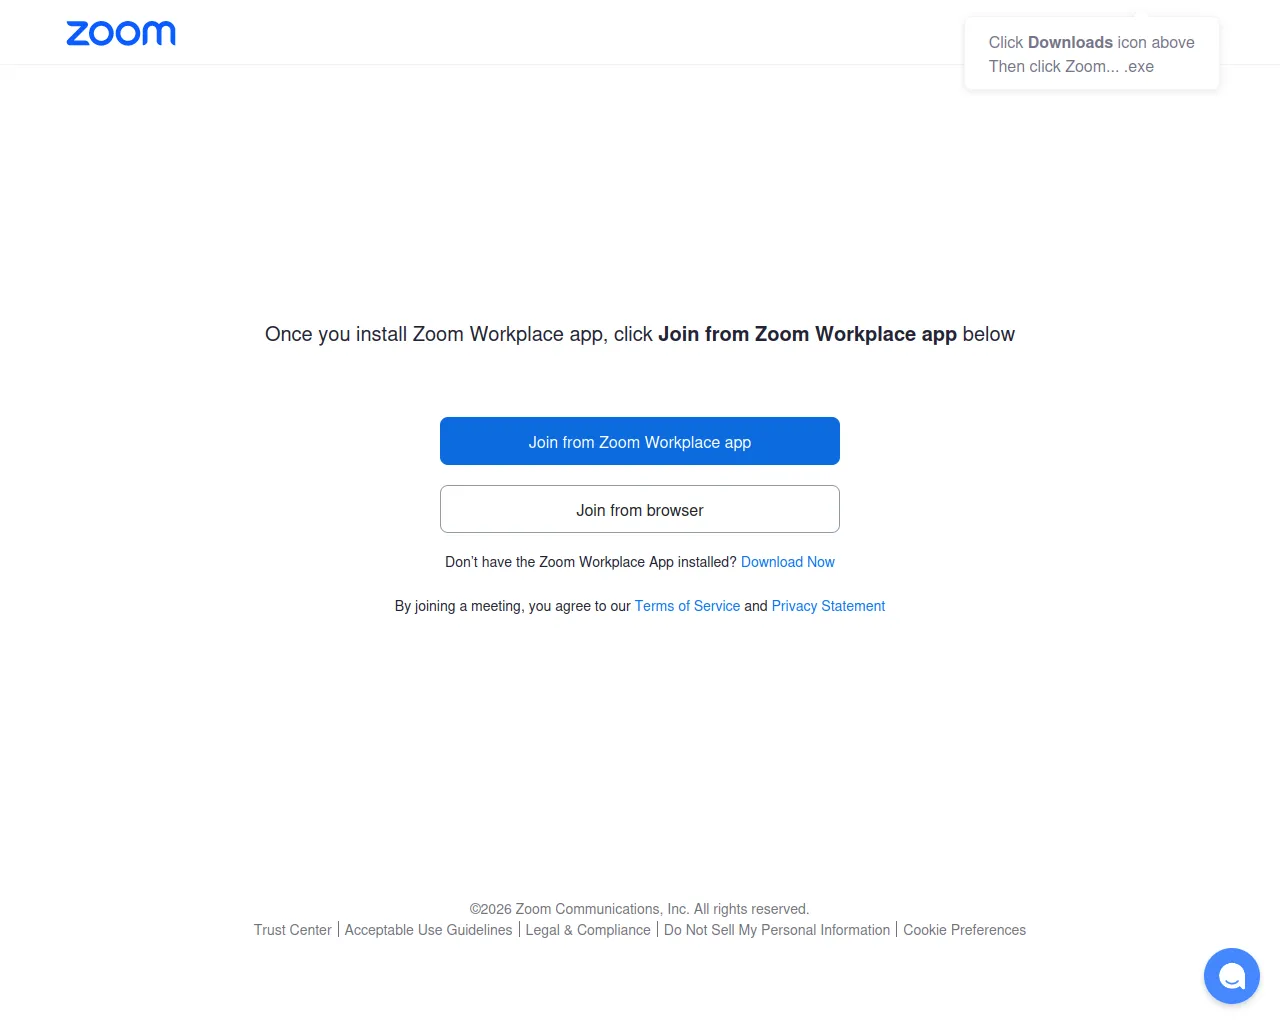Visit the Trust Center footer link
This screenshot has height=1024, width=1280.
(292, 930)
